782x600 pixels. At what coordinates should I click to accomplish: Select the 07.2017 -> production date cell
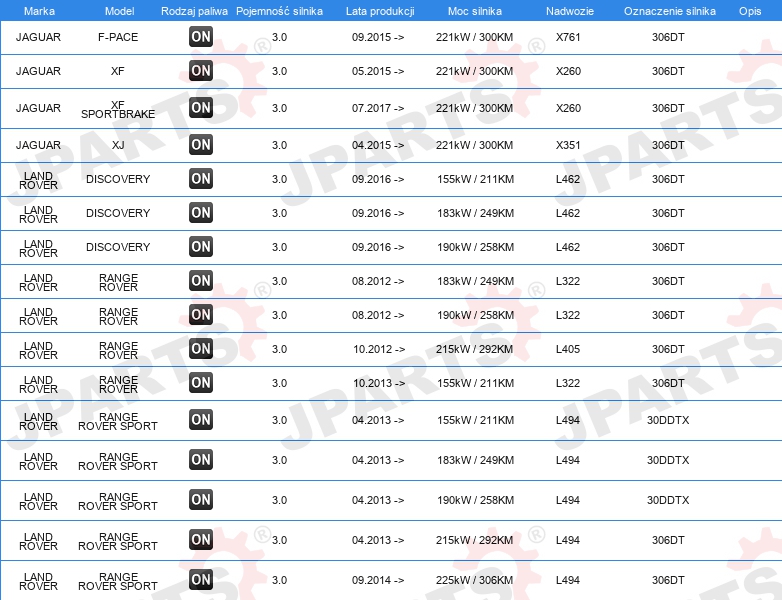[378, 108]
